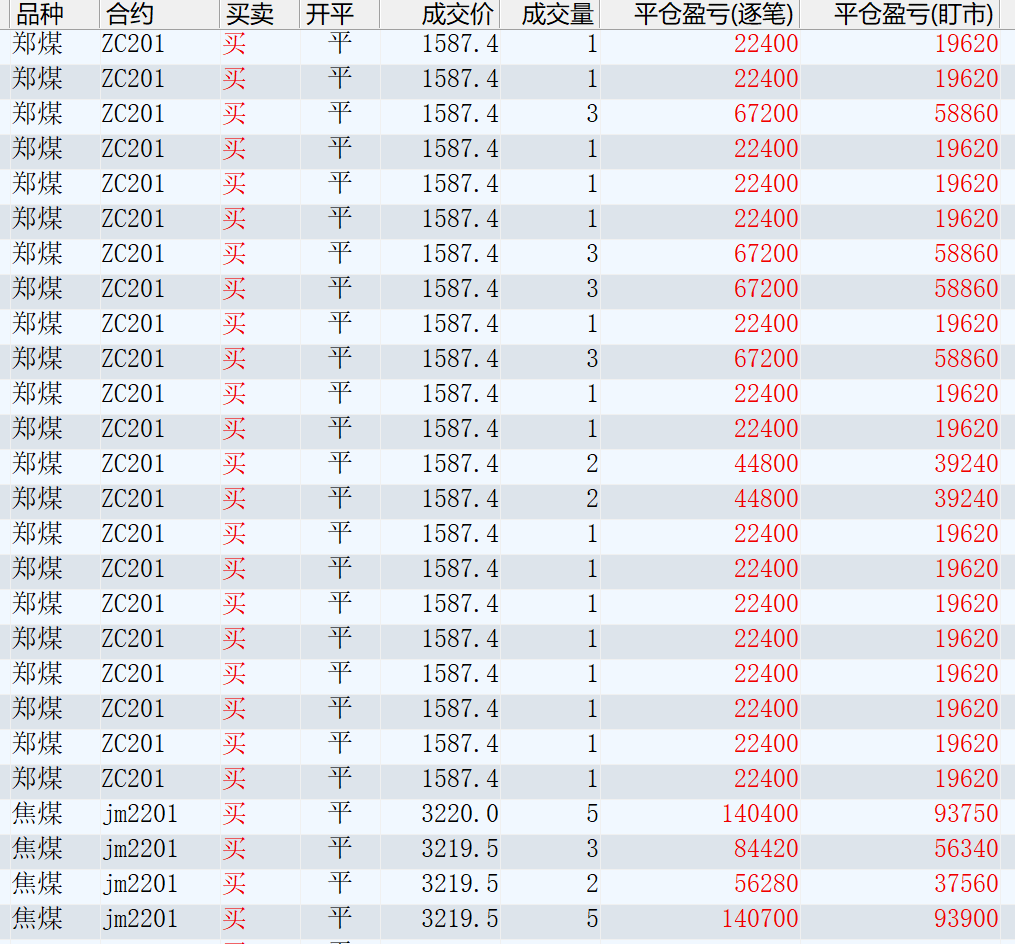Click 买 in the row with profit 84420

234,849
